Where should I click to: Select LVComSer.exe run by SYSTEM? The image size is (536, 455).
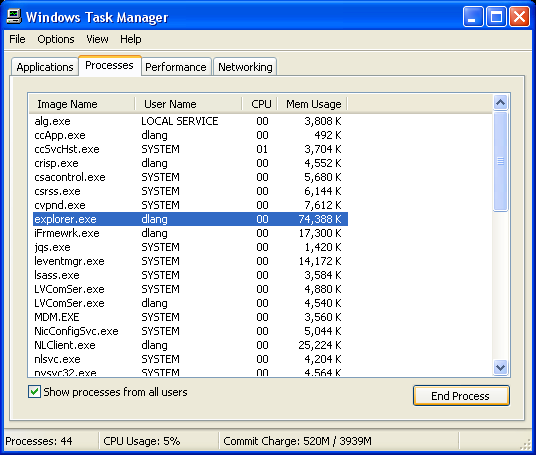coord(190,289)
